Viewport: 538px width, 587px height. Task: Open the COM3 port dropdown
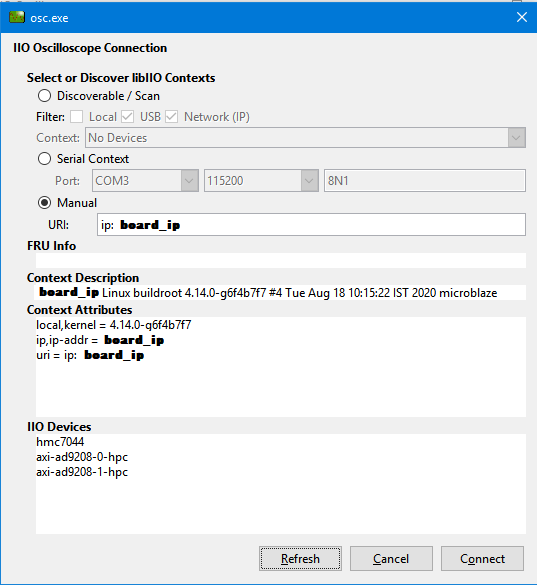click(145, 181)
